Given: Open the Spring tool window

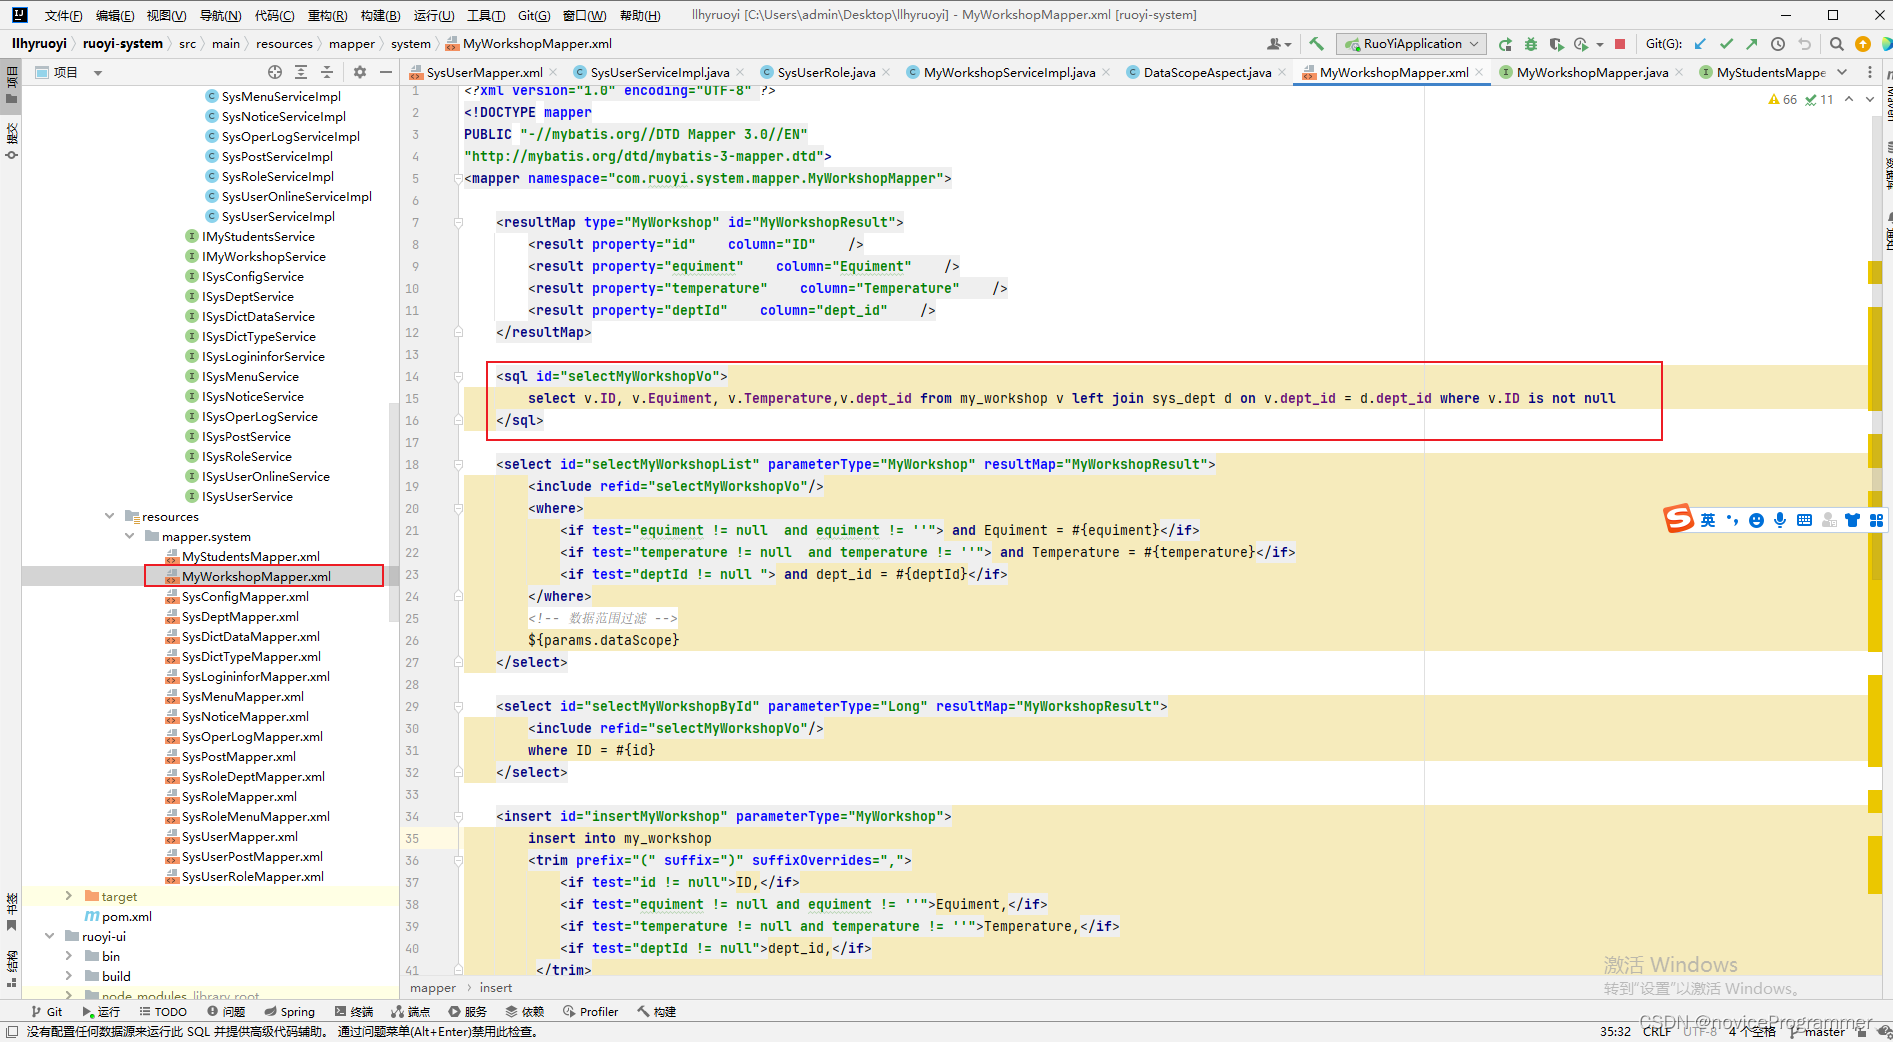Looking at the screenshot, I should tap(290, 1011).
